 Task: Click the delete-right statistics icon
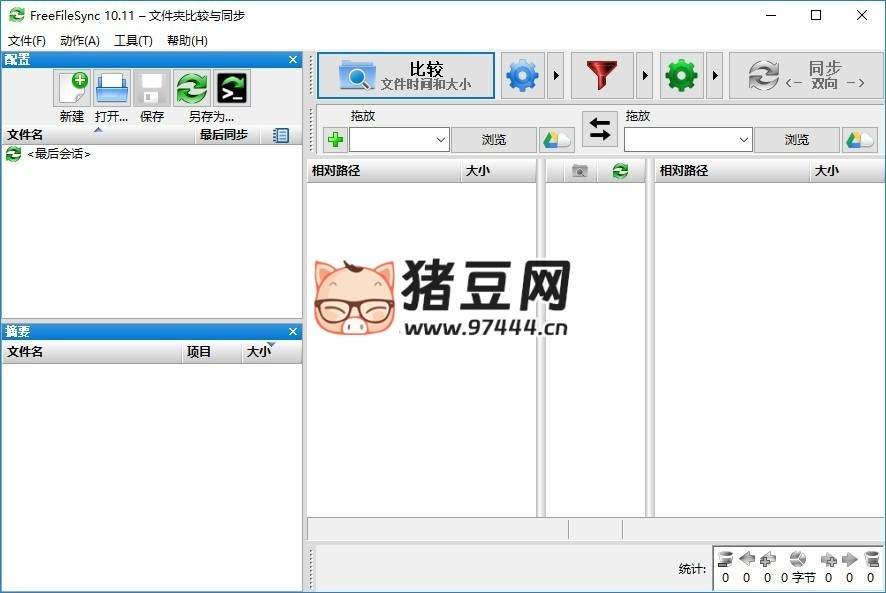pyautogui.click(x=871, y=560)
